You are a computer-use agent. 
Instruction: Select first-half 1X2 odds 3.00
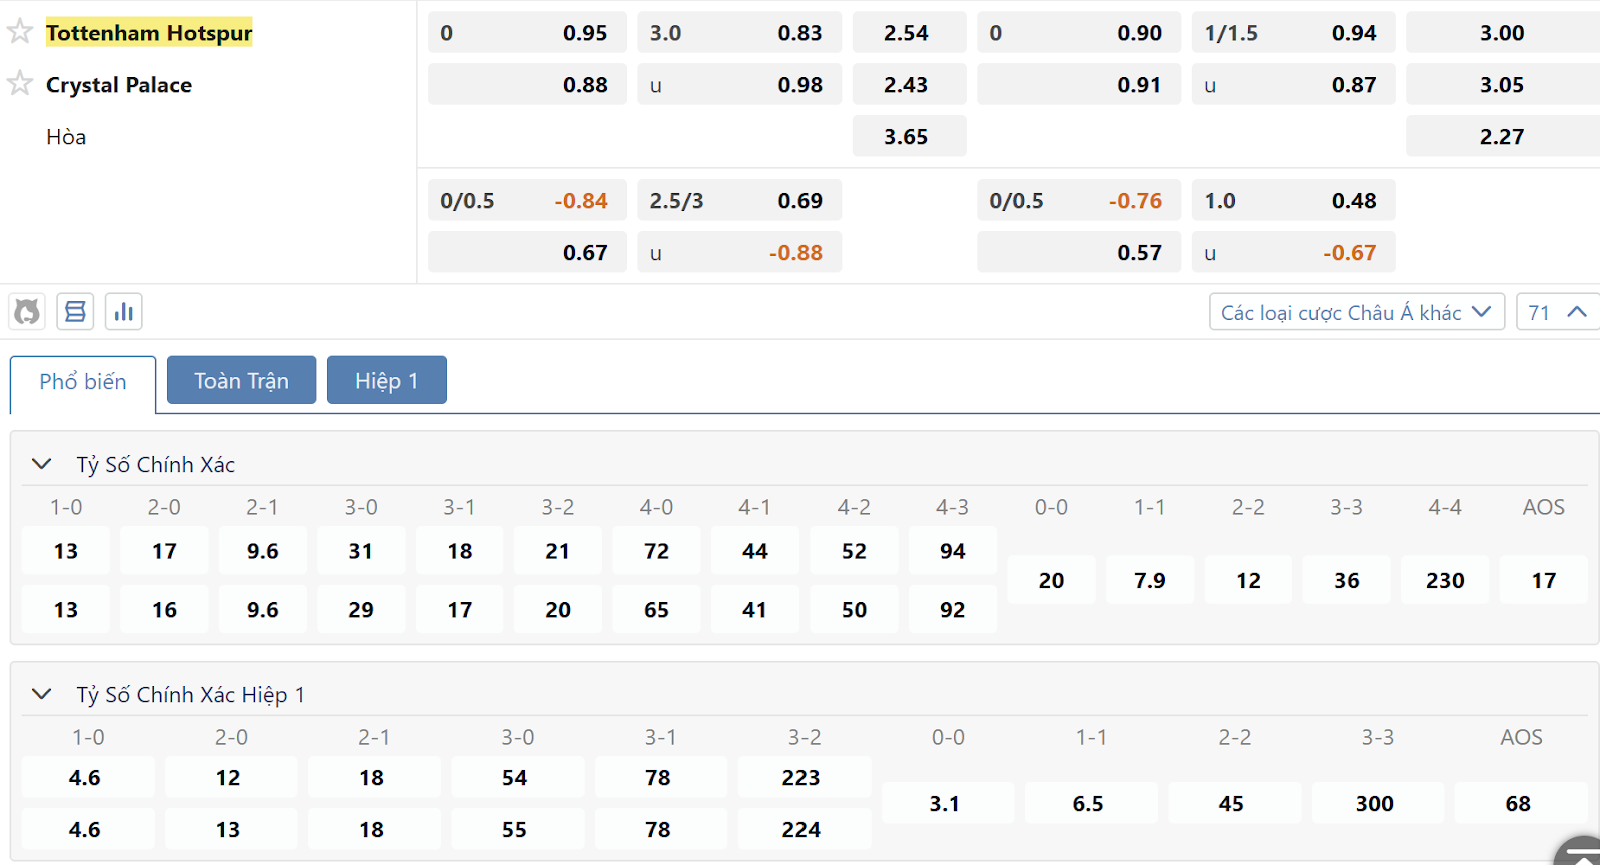pyautogui.click(x=1503, y=33)
